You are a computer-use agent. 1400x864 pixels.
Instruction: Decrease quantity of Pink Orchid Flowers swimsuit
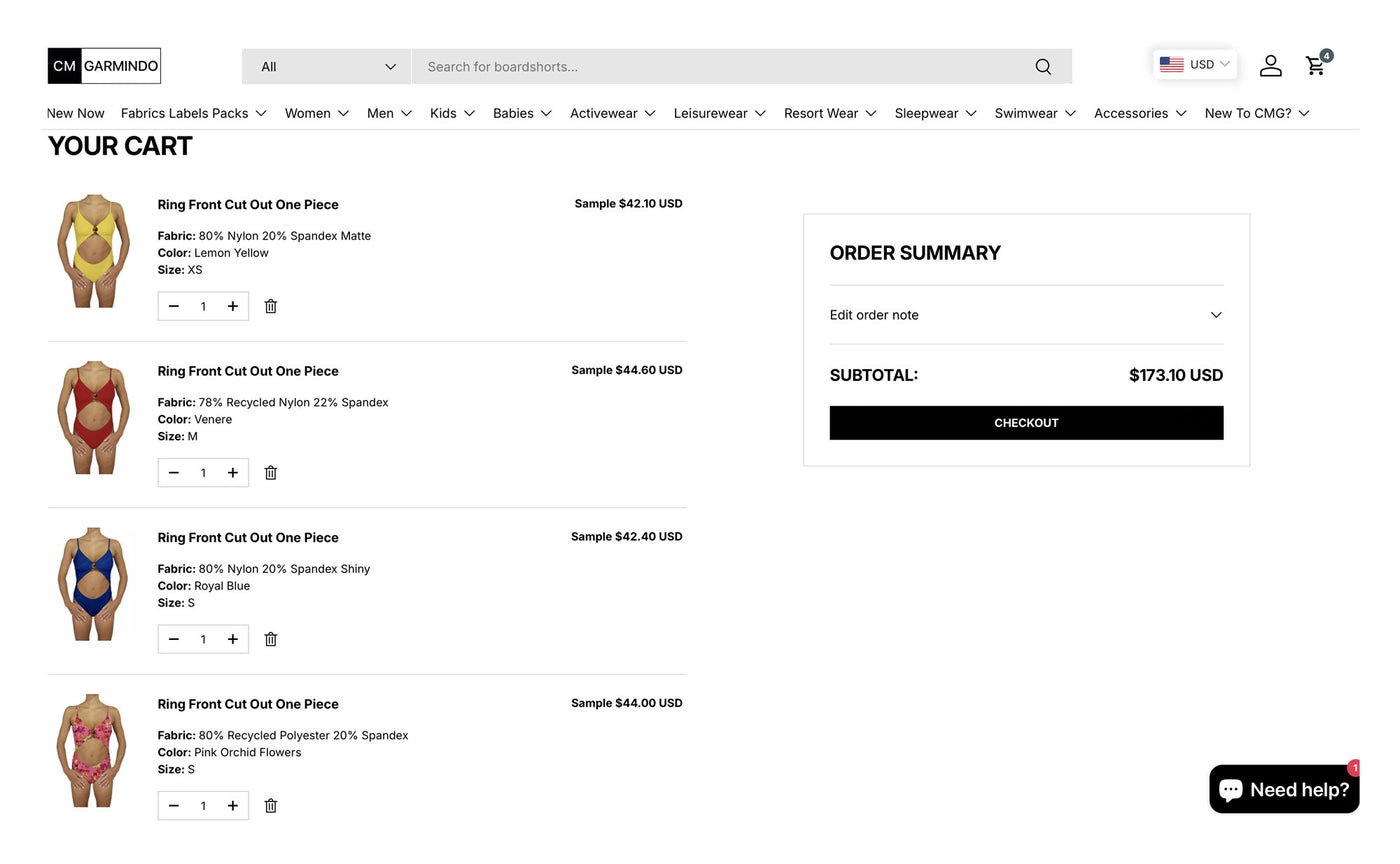[174, 806]
